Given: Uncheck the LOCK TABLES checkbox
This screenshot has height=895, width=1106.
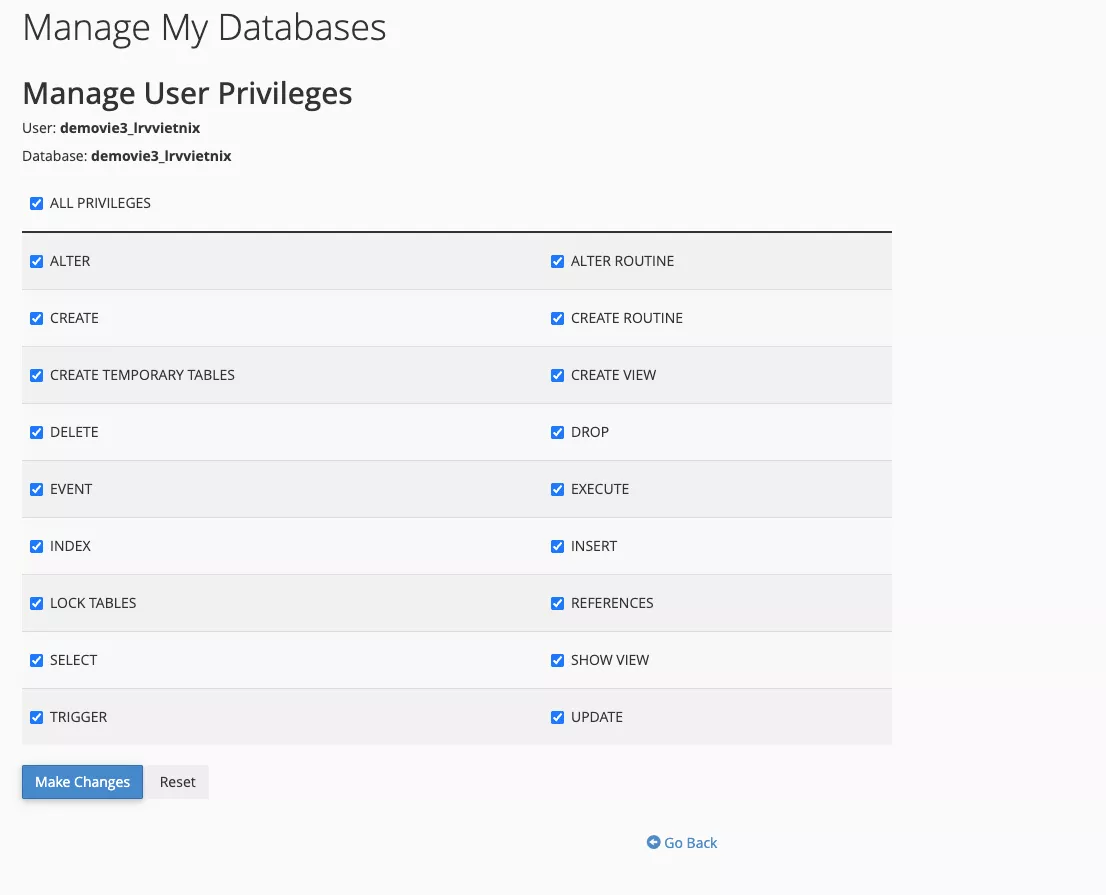Looking at the screenshot, I should click(37, 603).
